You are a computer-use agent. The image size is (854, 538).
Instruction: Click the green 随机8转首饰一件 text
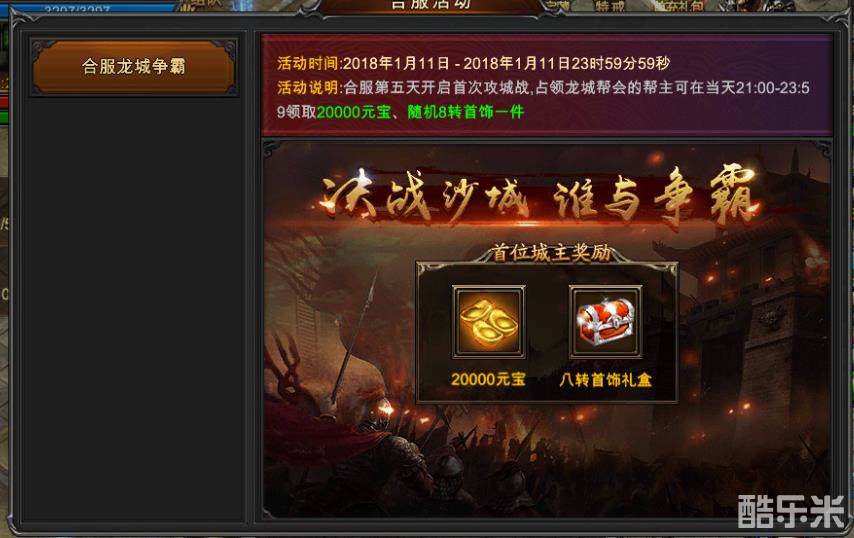coord(466,112)
